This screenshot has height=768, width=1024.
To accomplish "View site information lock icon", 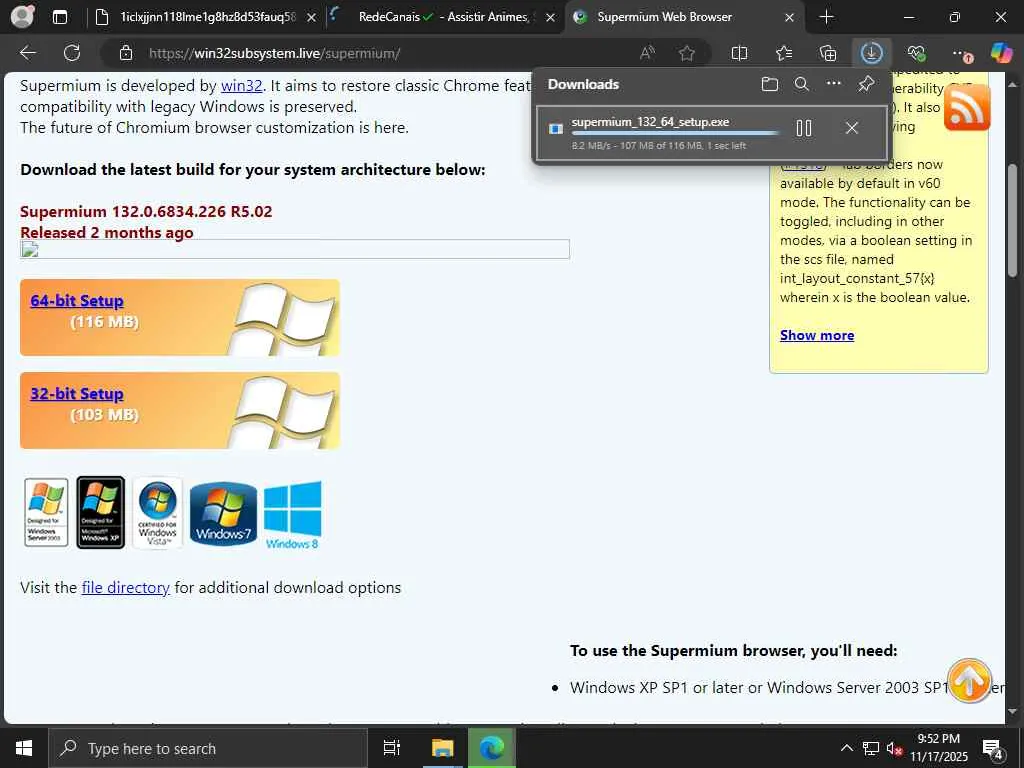I will pyautogui.click(x=126, y=53).
